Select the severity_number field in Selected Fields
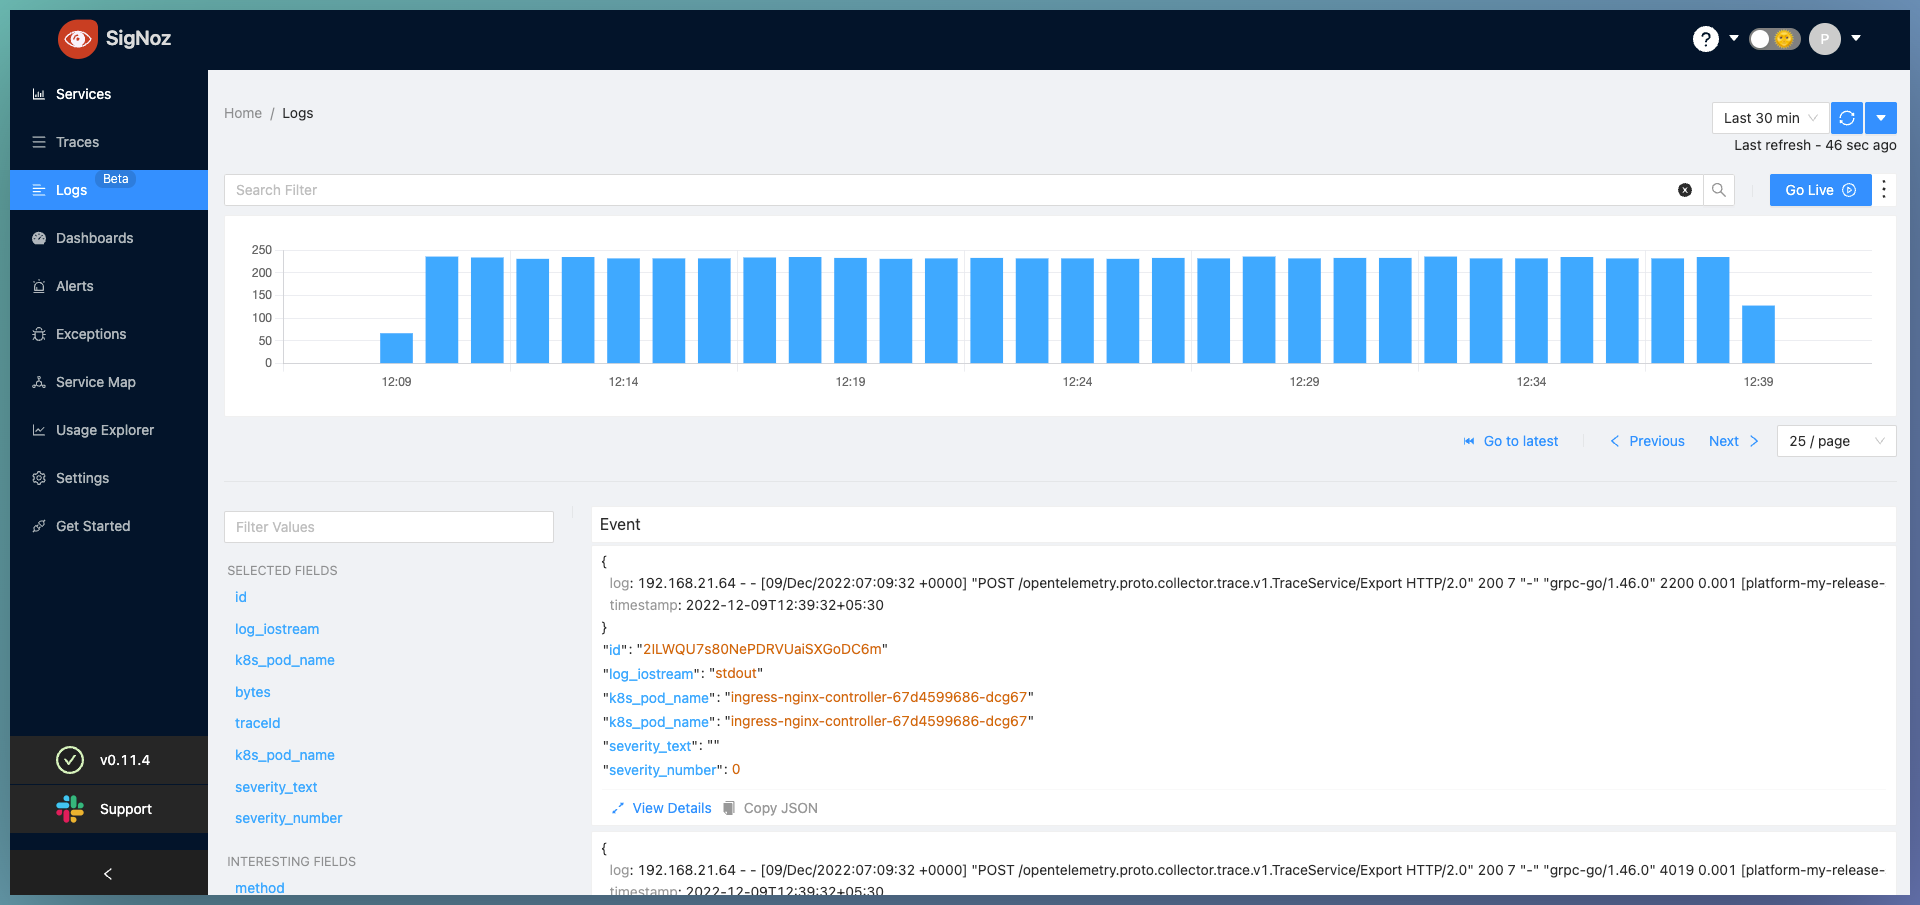The height and width of the screenshot is (905, 1920). tap(289, 818)
